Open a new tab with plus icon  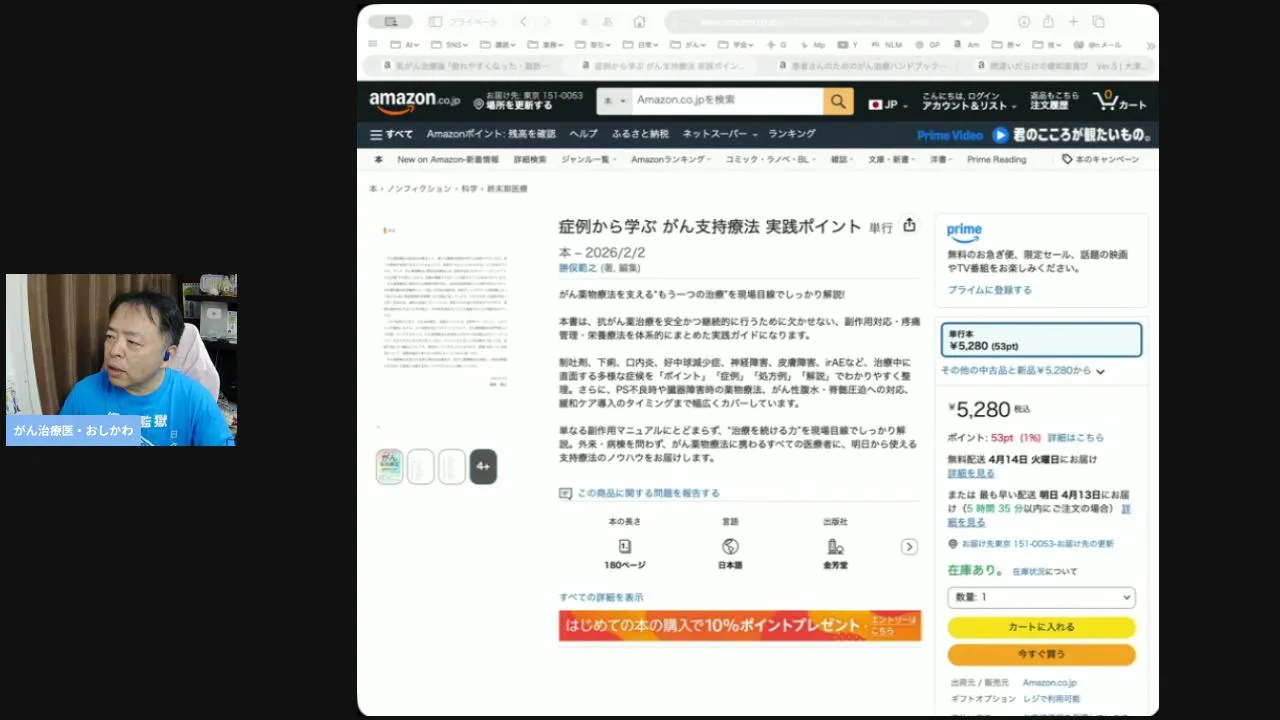click(x=1073, y=22)
